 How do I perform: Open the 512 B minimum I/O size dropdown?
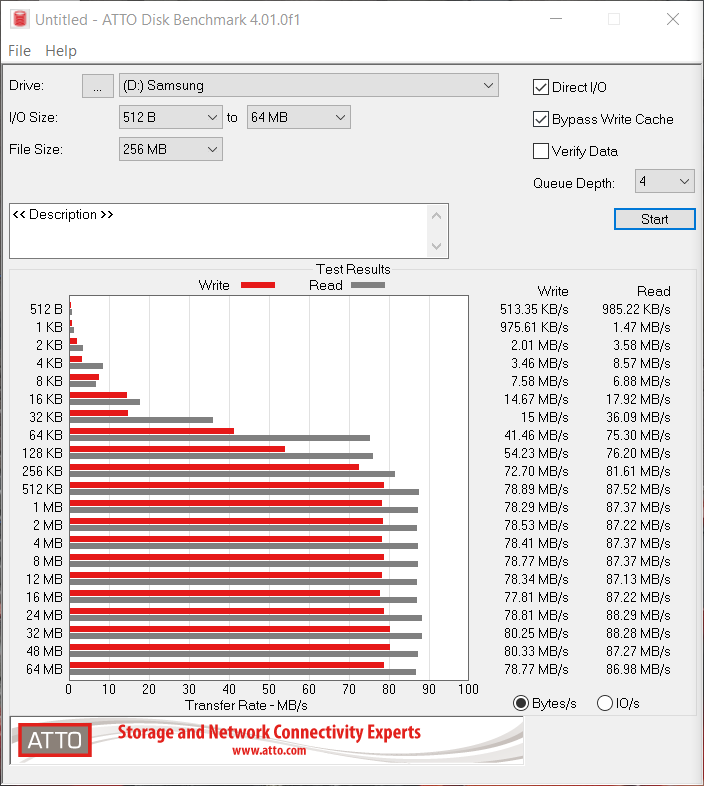(170, 117)
